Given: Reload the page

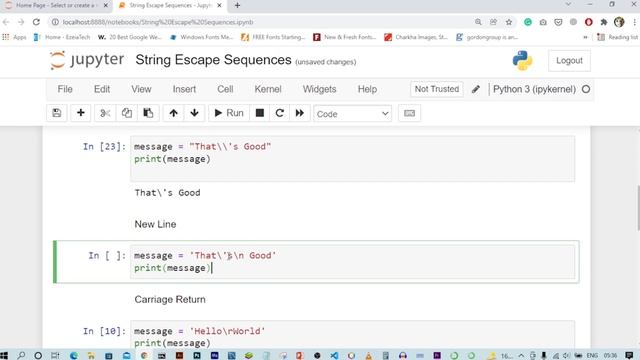Looking at the screenshot, I should (36, 22).
